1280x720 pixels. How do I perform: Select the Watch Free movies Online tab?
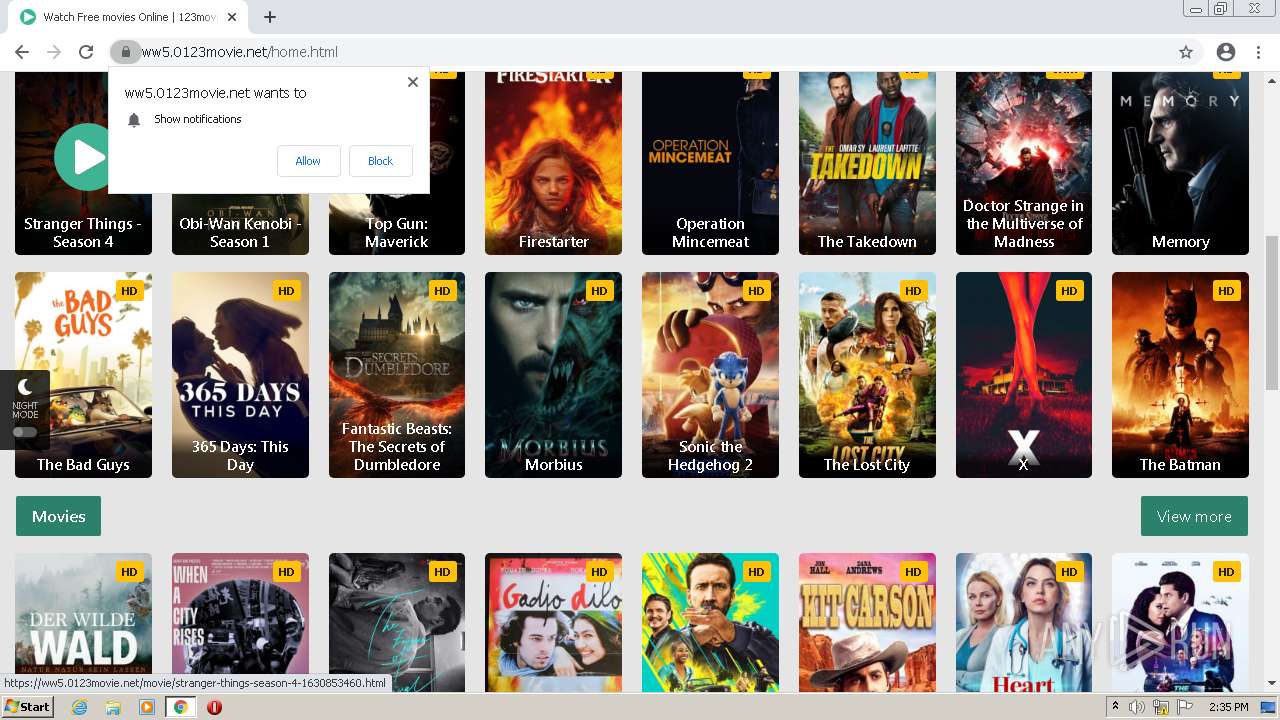click(x=128, y=17)
